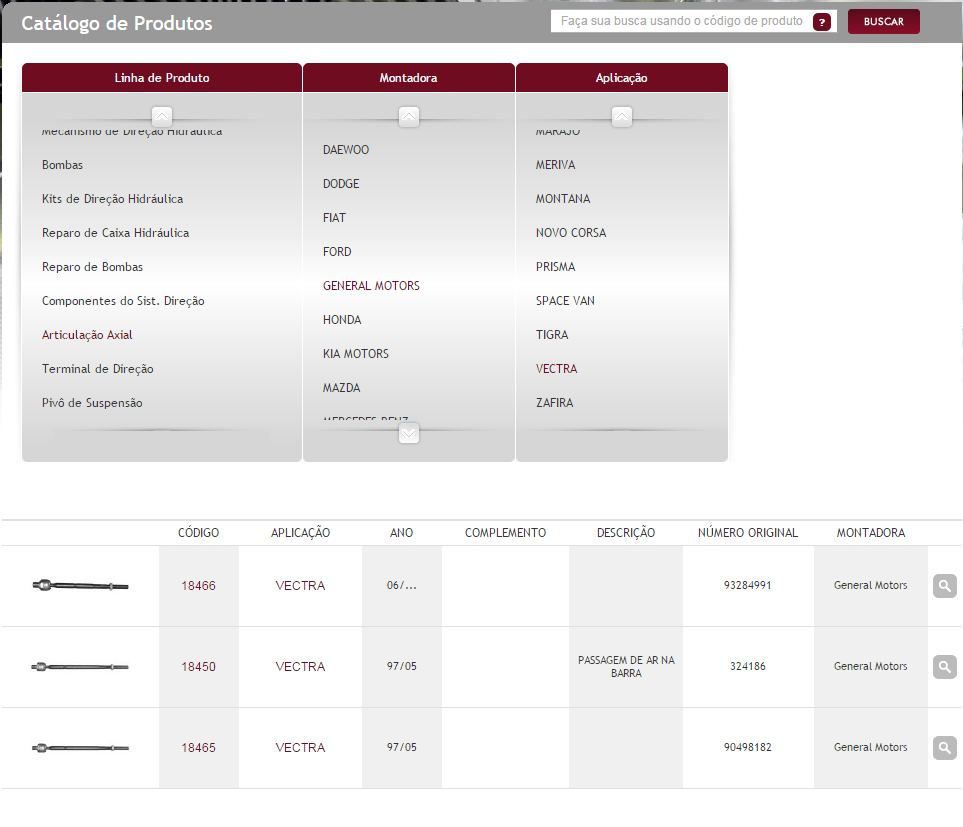
Task: Click the Montadora panel header
Action: 408,78
